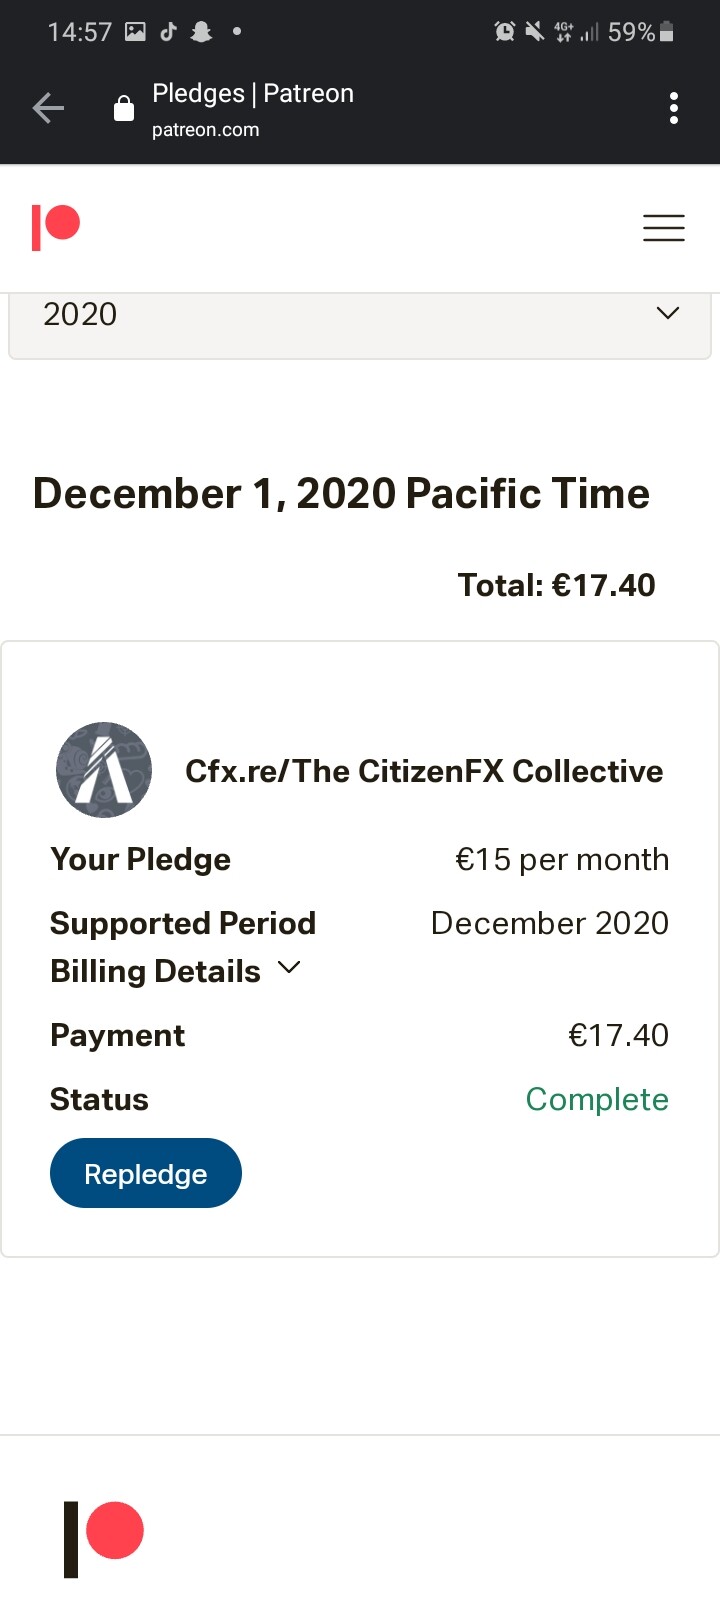Screen dimensions: 720x1600
Task: Tap the battery indicator icon
Action: point(667,32)
